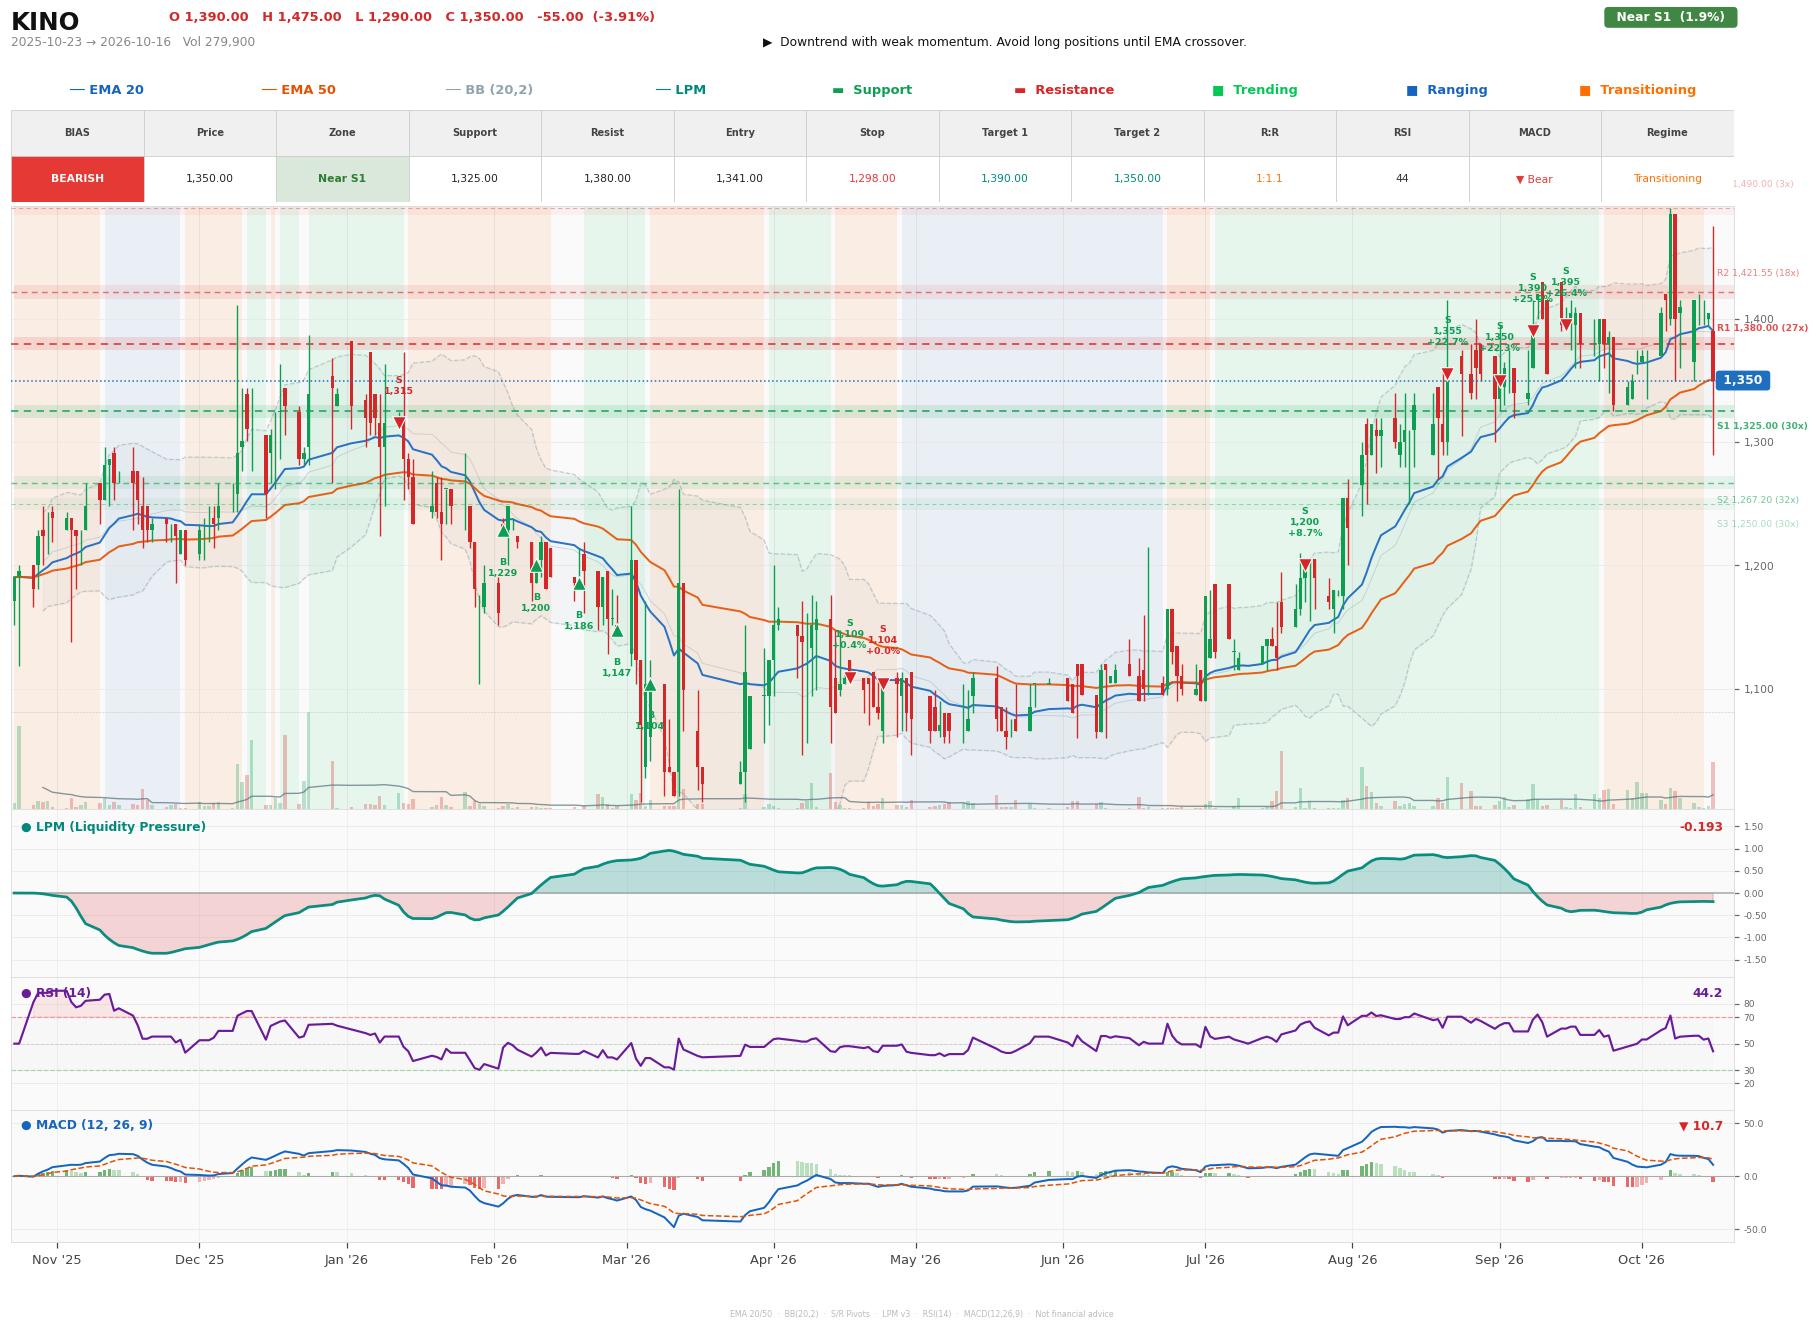The image size is (1819, 1330).
Task: Click the RSI (14) panel title
Action: [56, 993]
